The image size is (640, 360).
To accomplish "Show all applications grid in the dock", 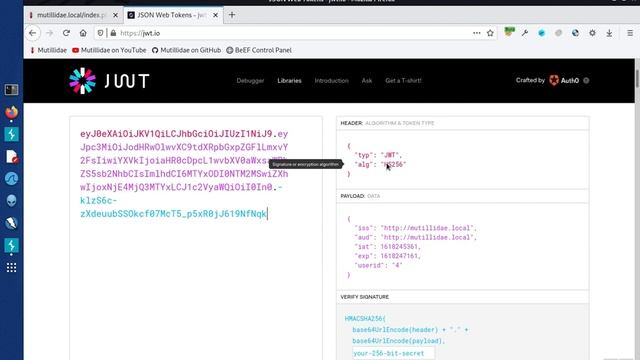I will click(x=11, y=267).
